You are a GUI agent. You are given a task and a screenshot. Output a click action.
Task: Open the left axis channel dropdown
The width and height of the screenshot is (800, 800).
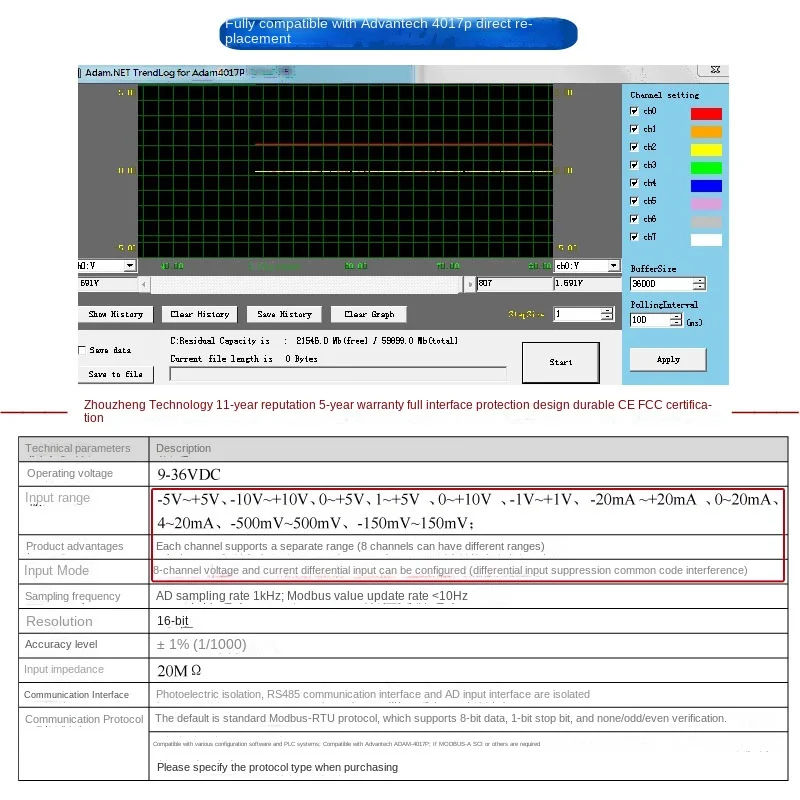click(130, 266)
